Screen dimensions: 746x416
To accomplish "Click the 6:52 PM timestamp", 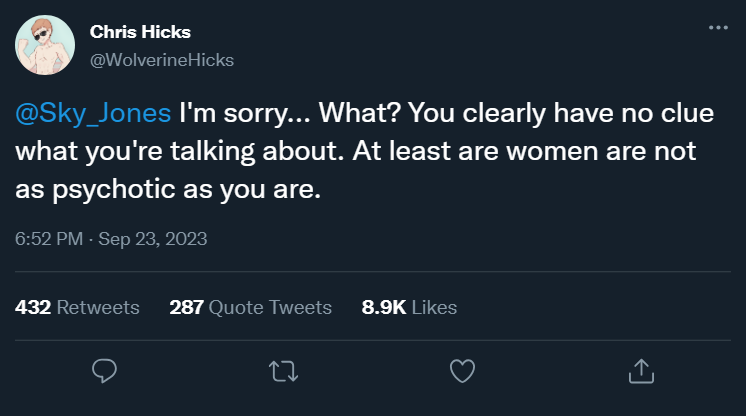I will (x=47, y=239).
